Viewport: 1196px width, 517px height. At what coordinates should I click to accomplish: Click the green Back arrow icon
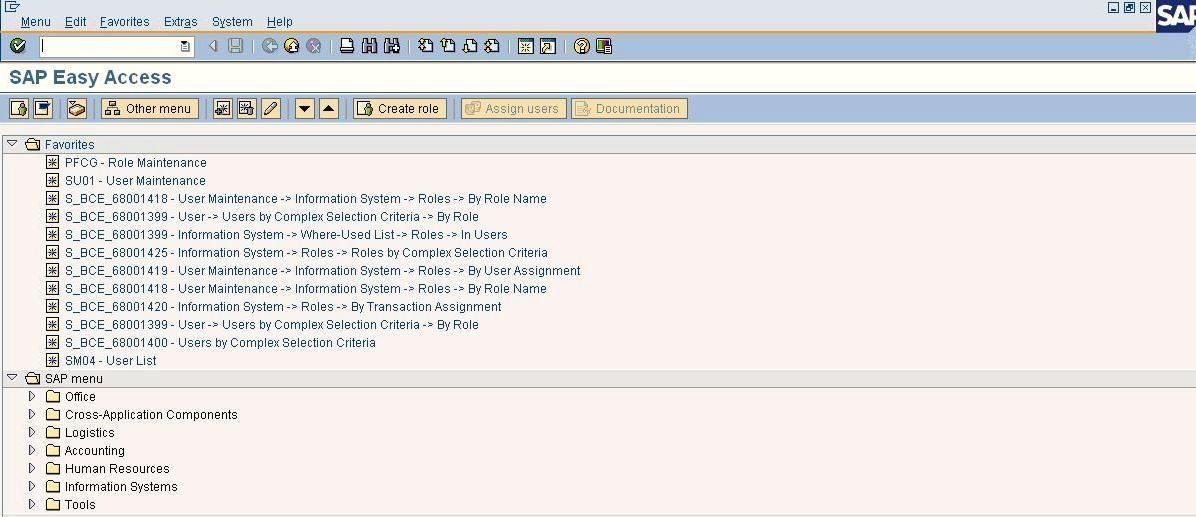pos(269,47)
